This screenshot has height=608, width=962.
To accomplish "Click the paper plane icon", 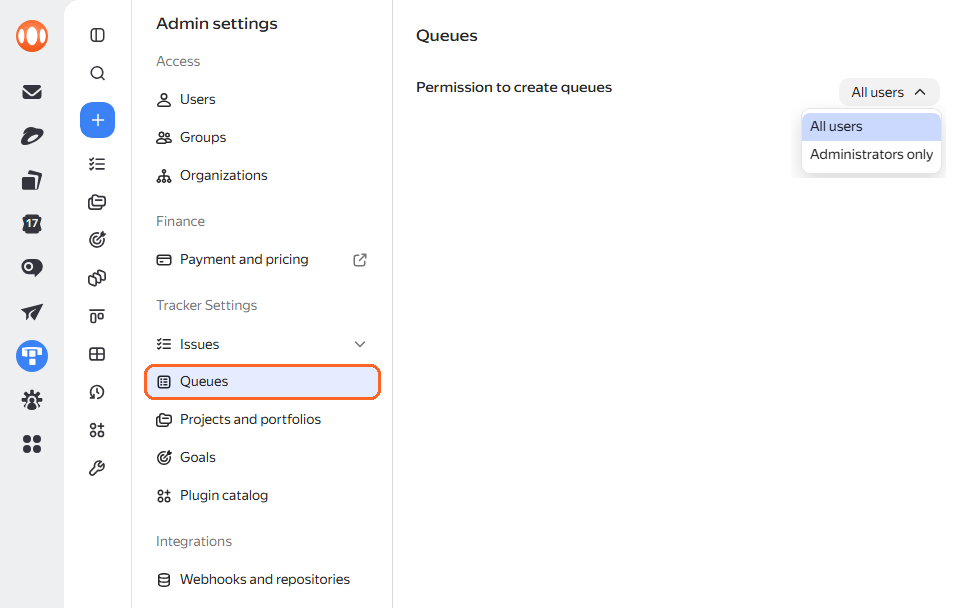I will pos(32,312).
